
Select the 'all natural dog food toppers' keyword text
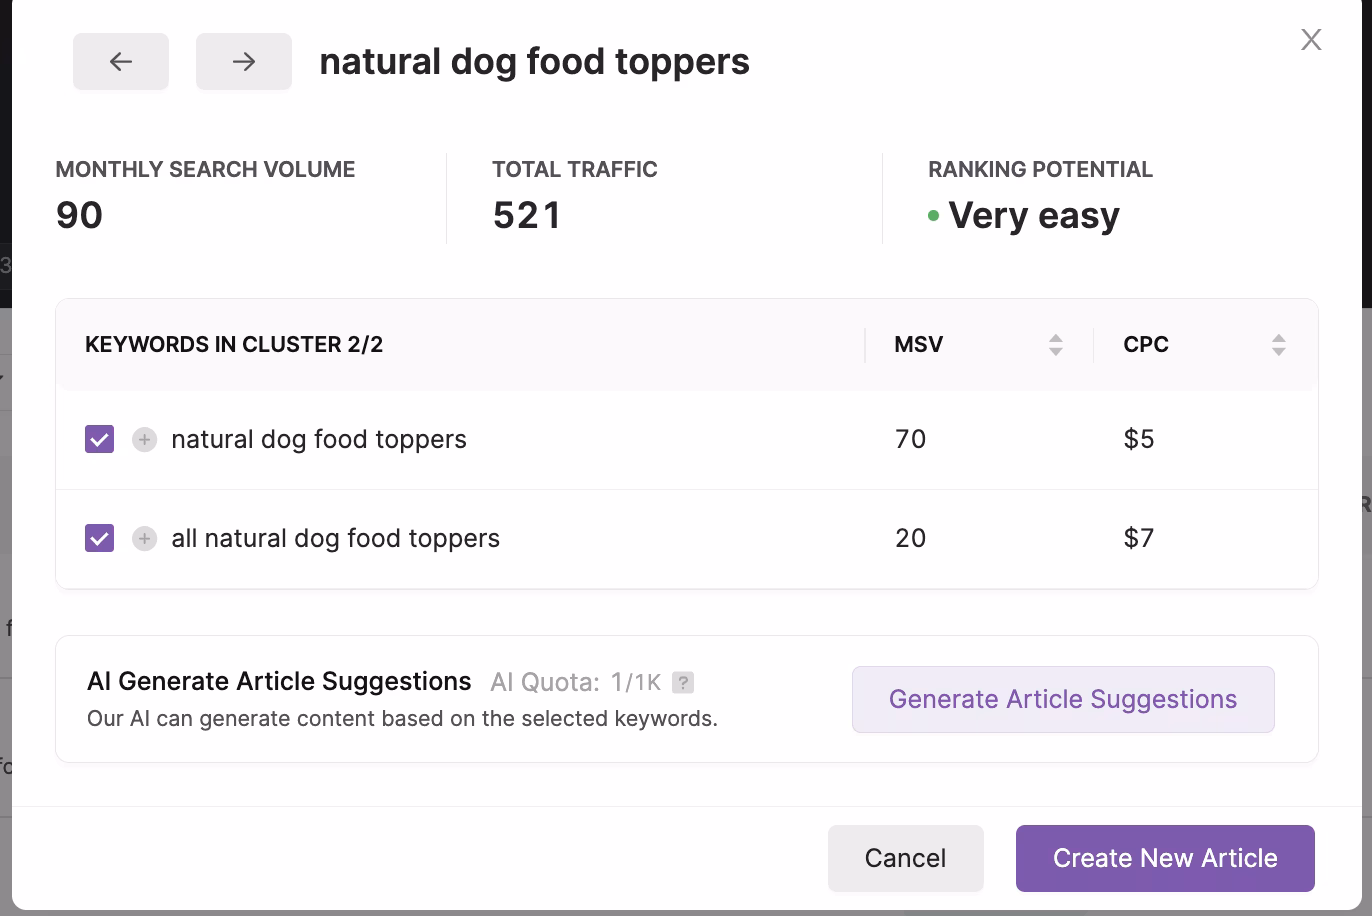click(x=335, y=539)
